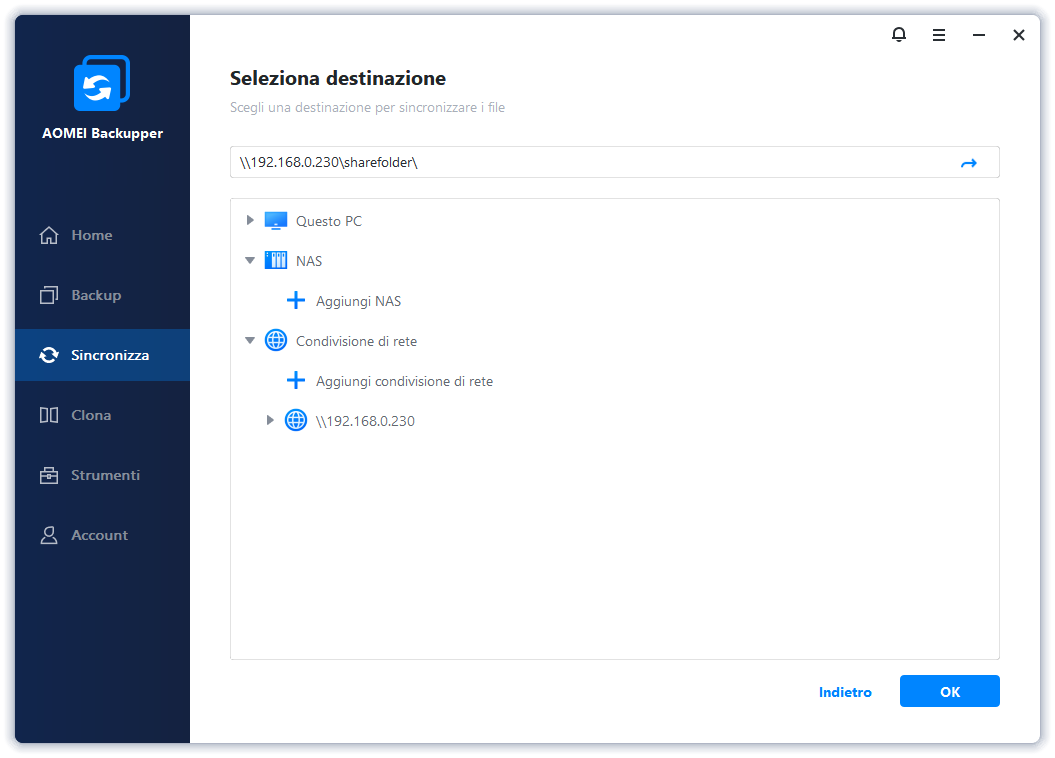Click the Backup icon in sidebar
Viewport: 1055px width, 758px height.
tap(49, 295)
